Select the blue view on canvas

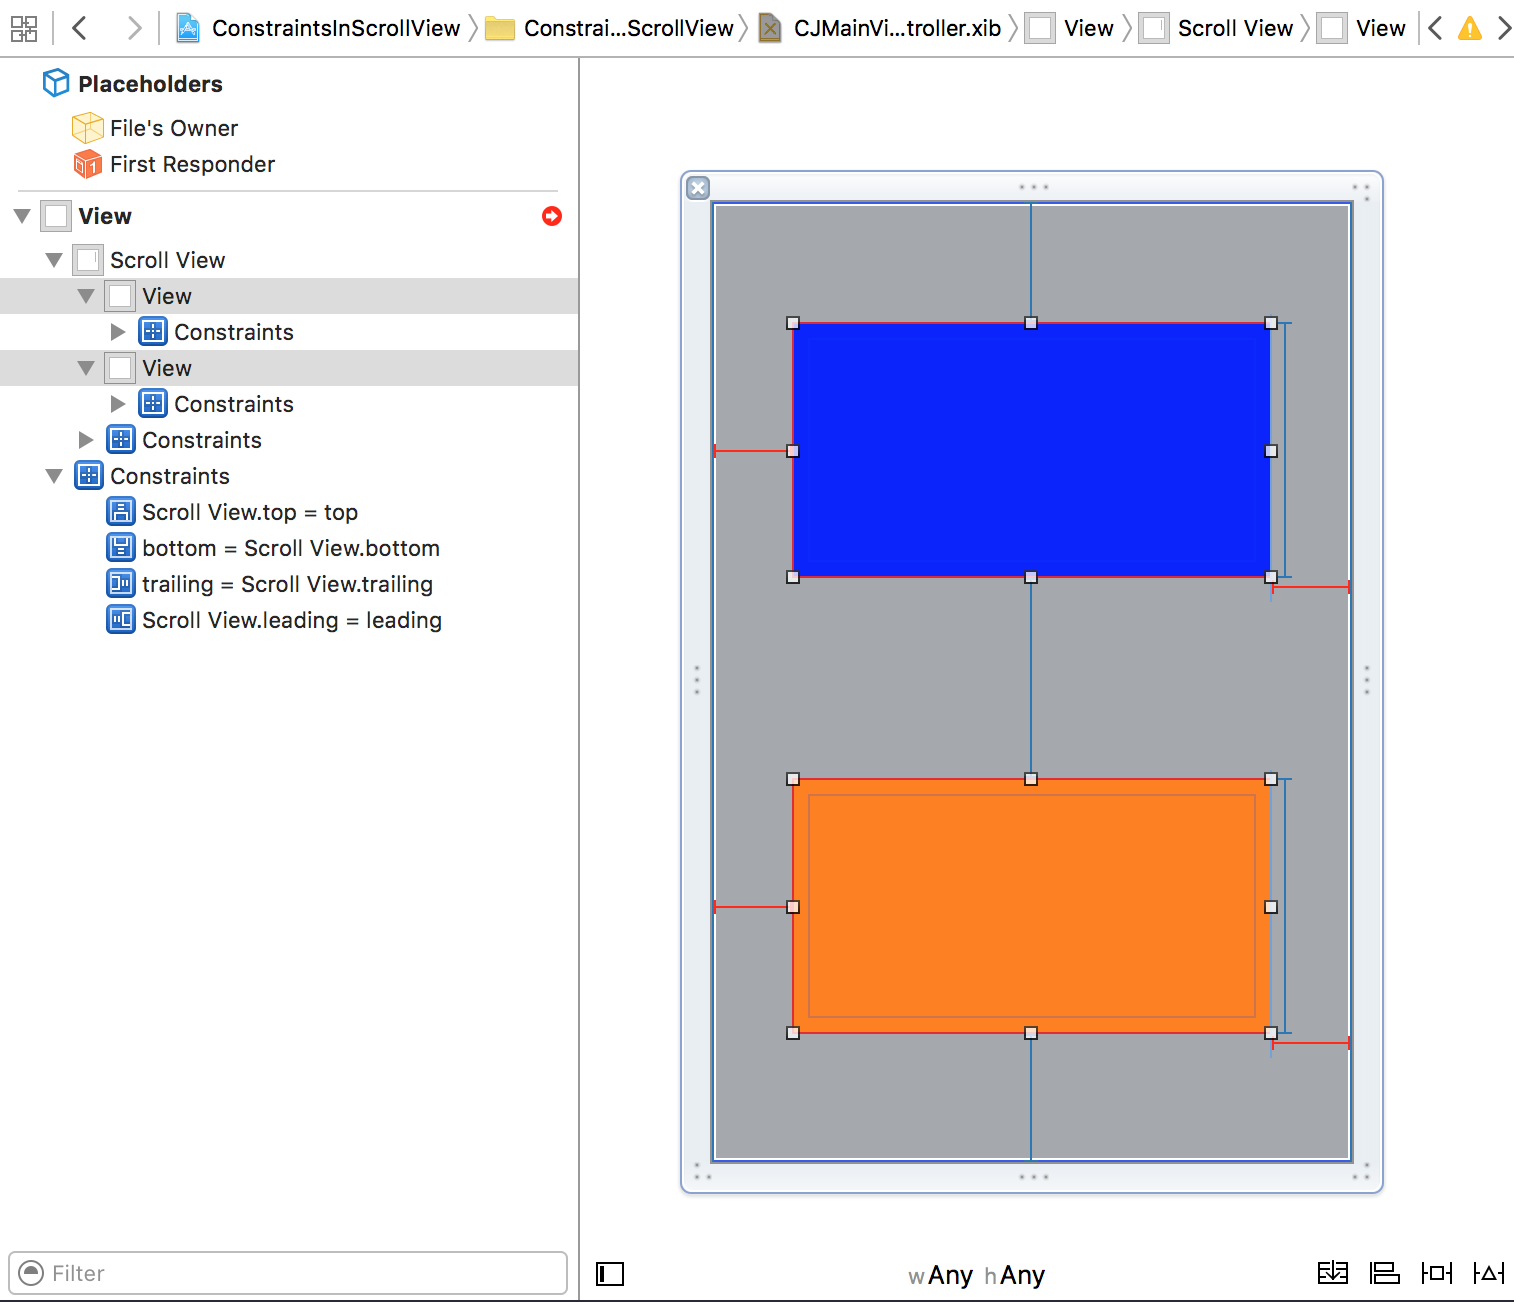coord(1031,450)
